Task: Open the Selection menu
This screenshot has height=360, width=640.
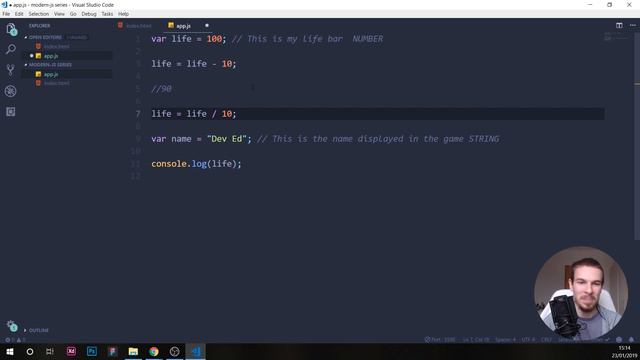Action: [x=39, y=14]
